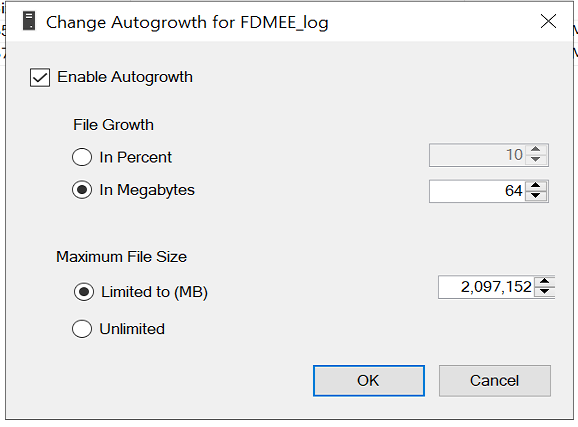
Task: Dismiss the dialog with the Cancel button
Action: click(495, 381)
